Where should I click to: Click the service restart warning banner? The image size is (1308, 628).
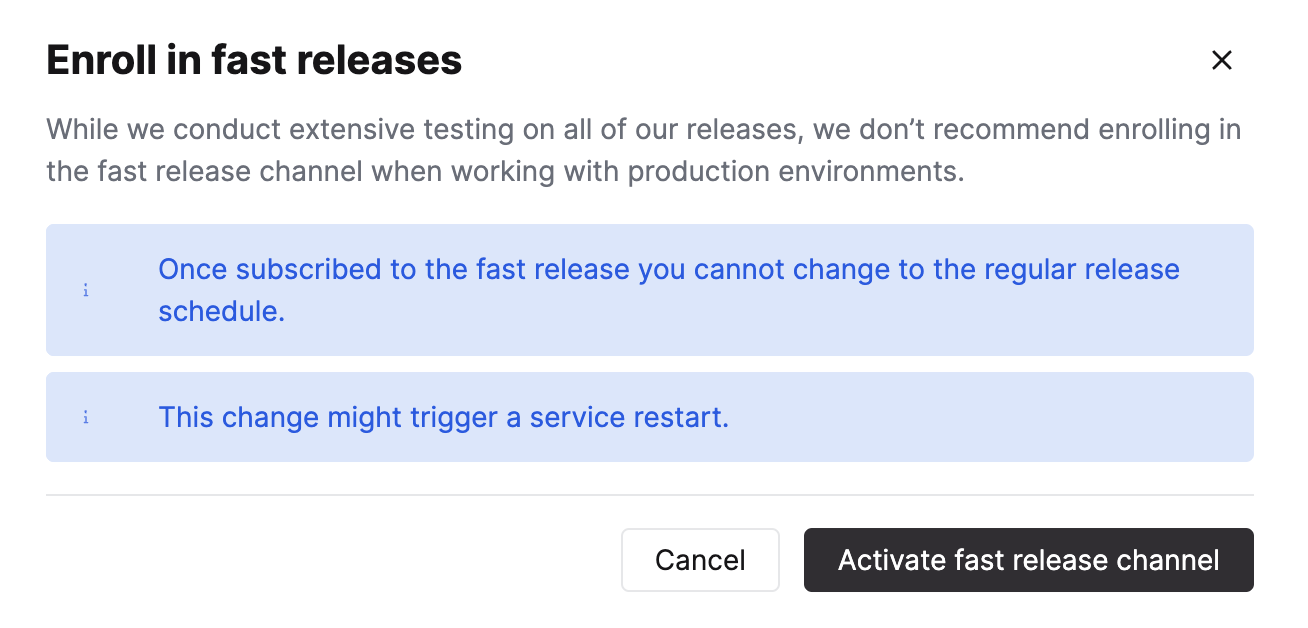click(649, 417)
